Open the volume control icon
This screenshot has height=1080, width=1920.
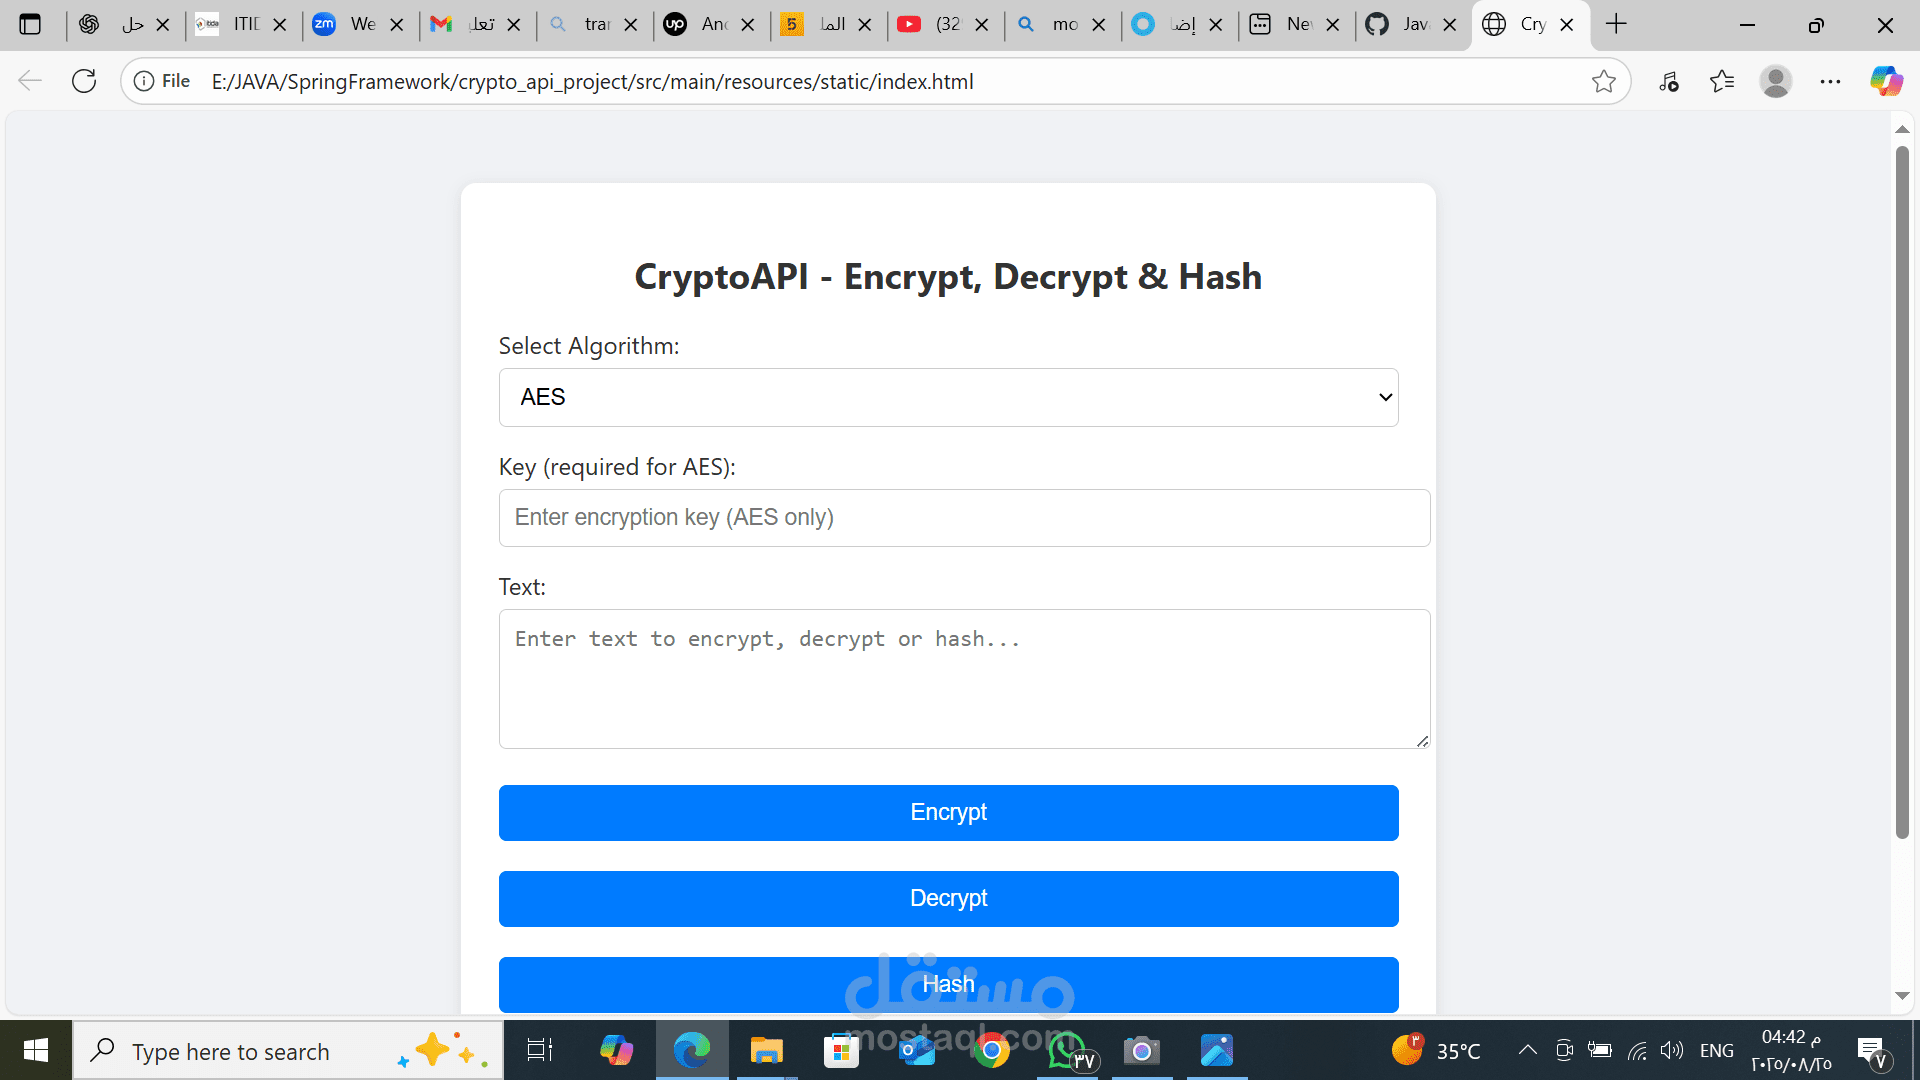point(1671,1050)
